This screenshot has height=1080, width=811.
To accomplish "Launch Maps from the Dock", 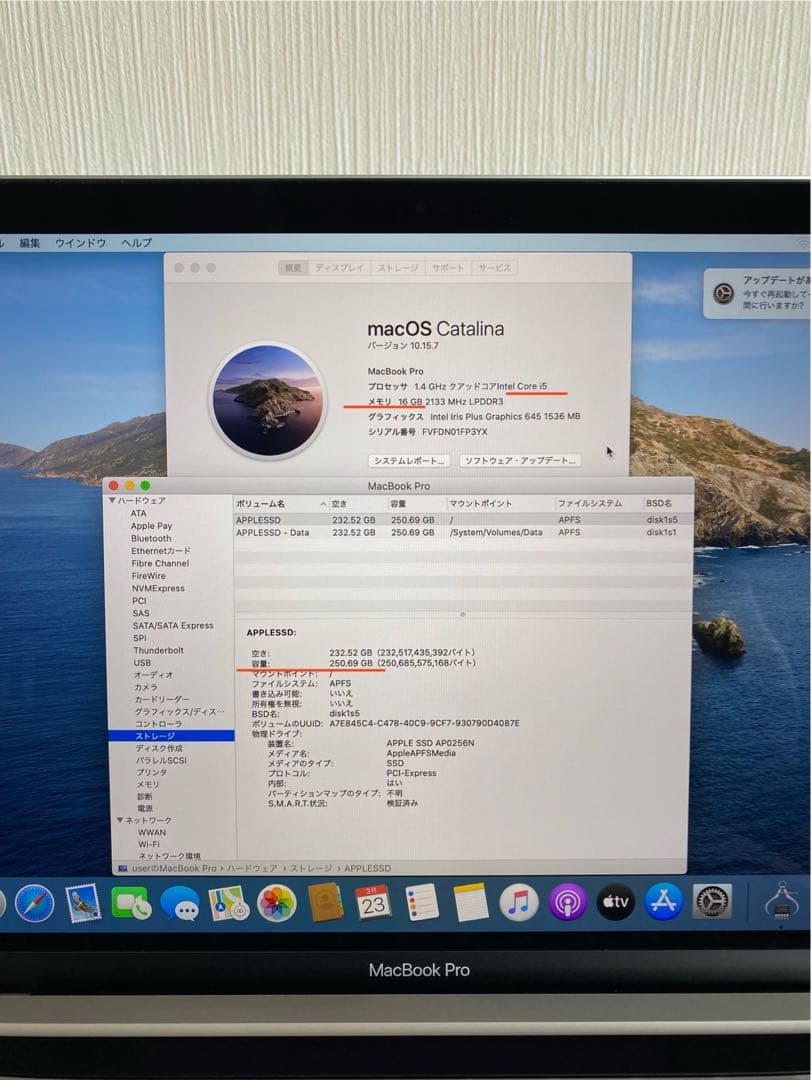I will [x=228, y=903].
